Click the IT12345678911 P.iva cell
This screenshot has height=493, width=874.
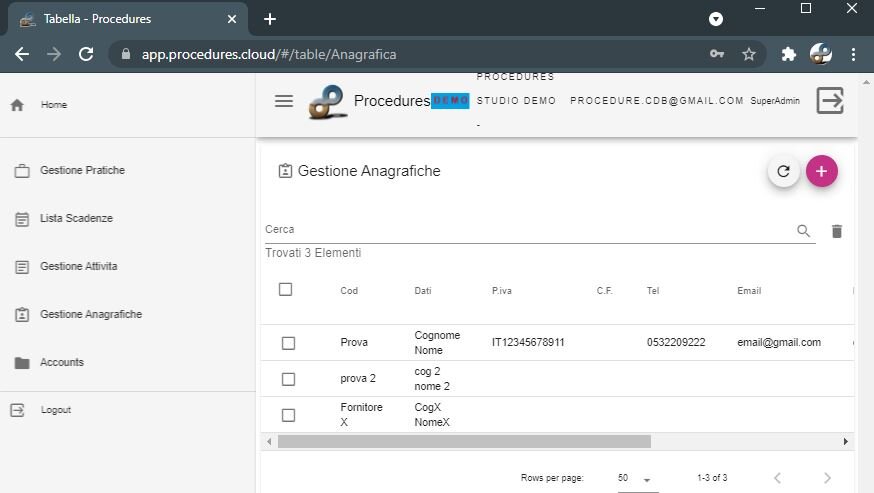click(x=528, y=342)
